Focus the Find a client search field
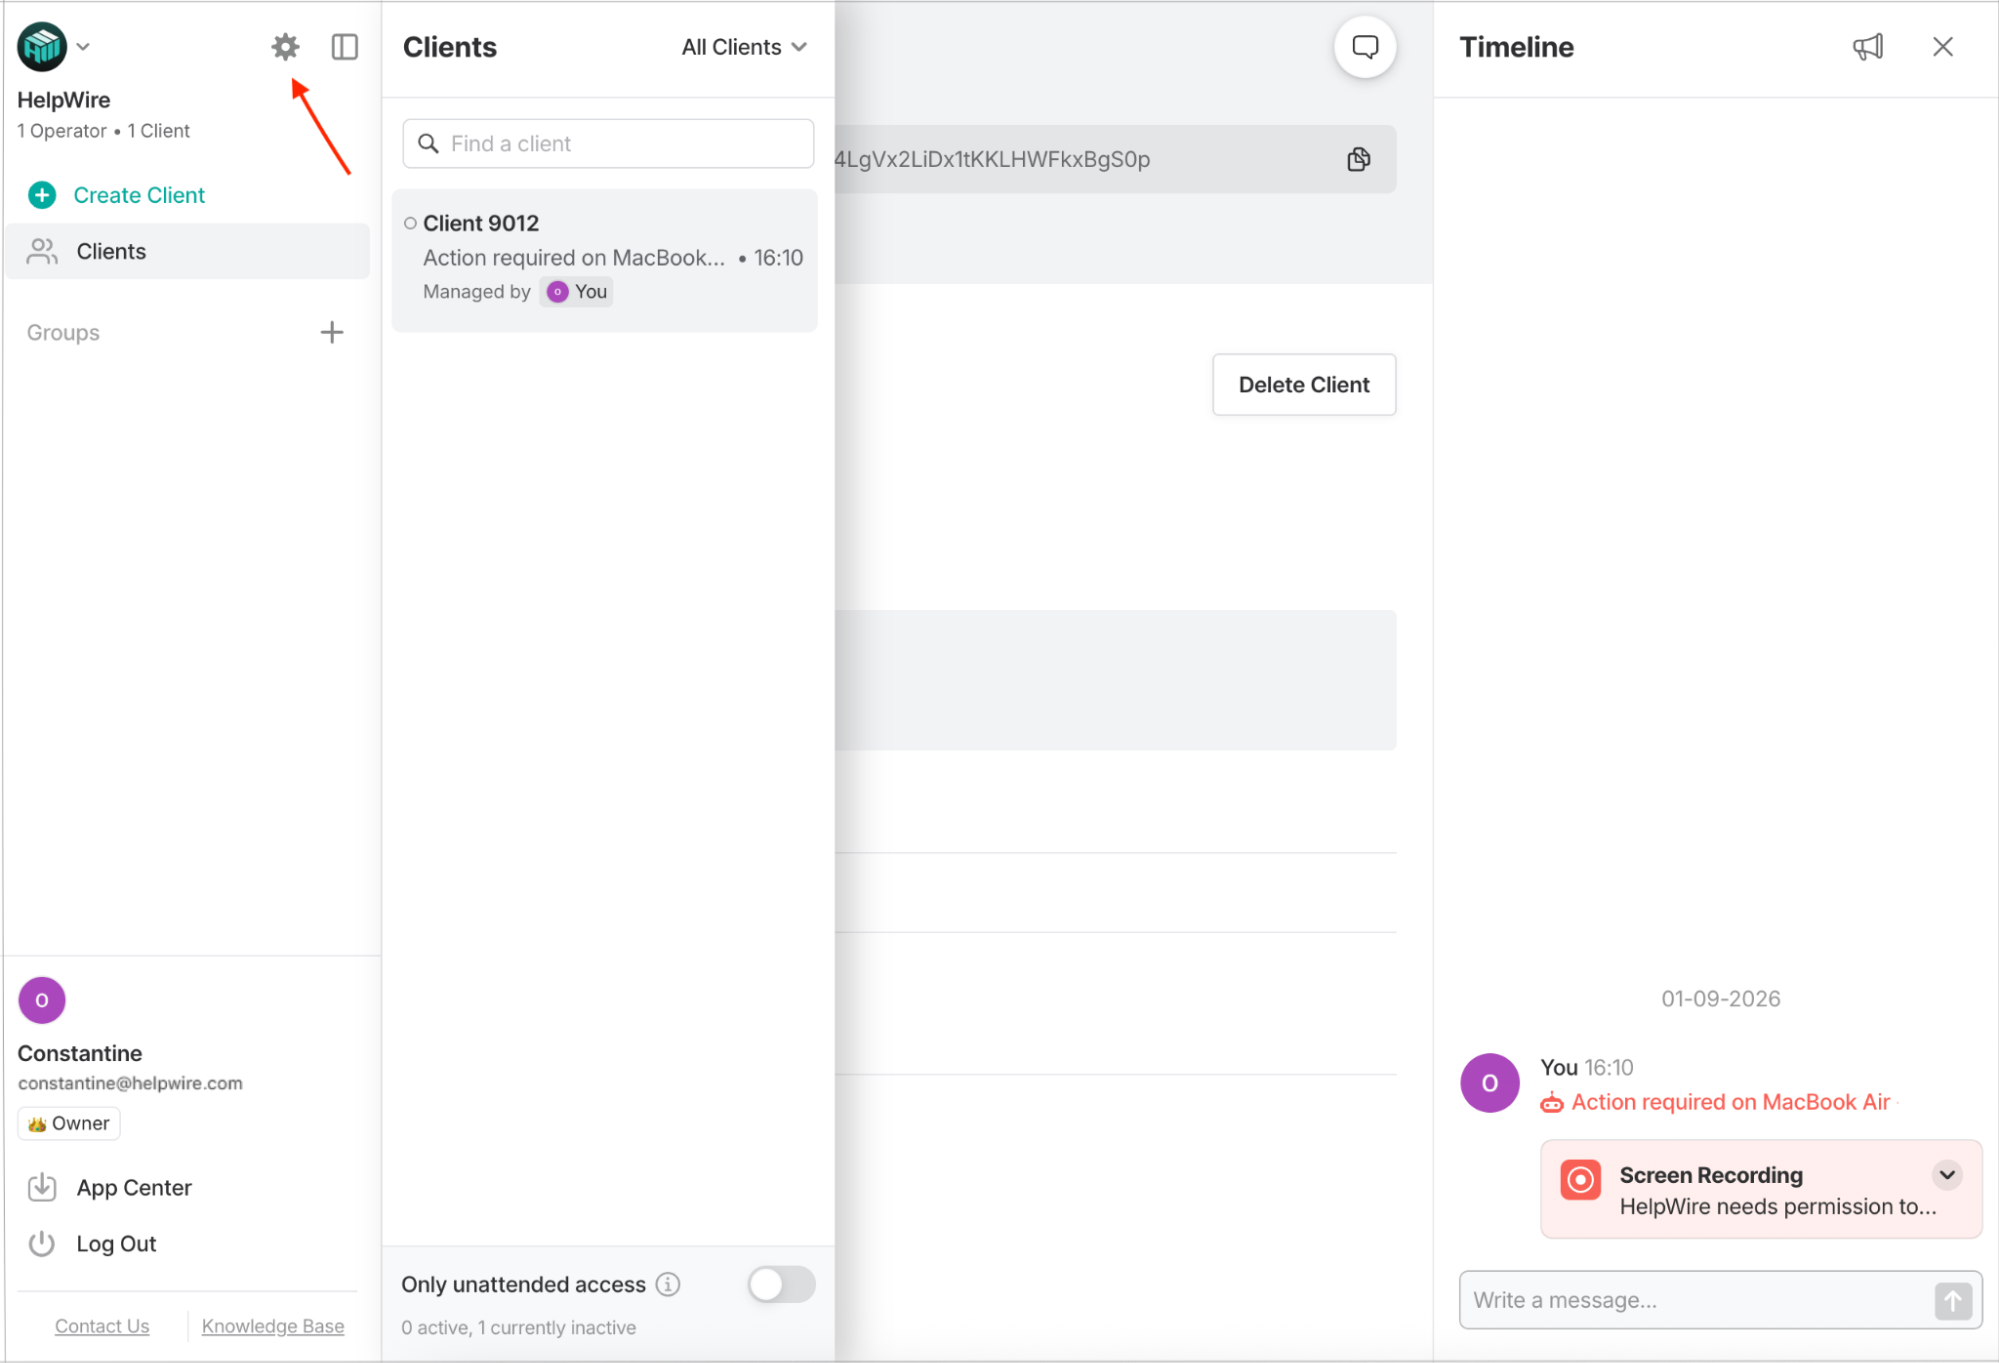This screenshot has height=1363, width=1999. (608, 143)
